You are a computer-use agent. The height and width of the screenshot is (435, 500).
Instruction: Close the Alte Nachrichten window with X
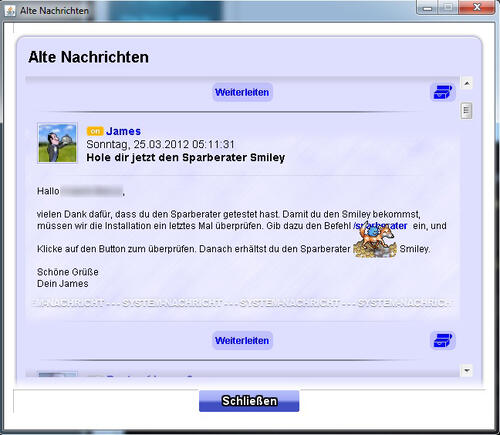[477, 7]
